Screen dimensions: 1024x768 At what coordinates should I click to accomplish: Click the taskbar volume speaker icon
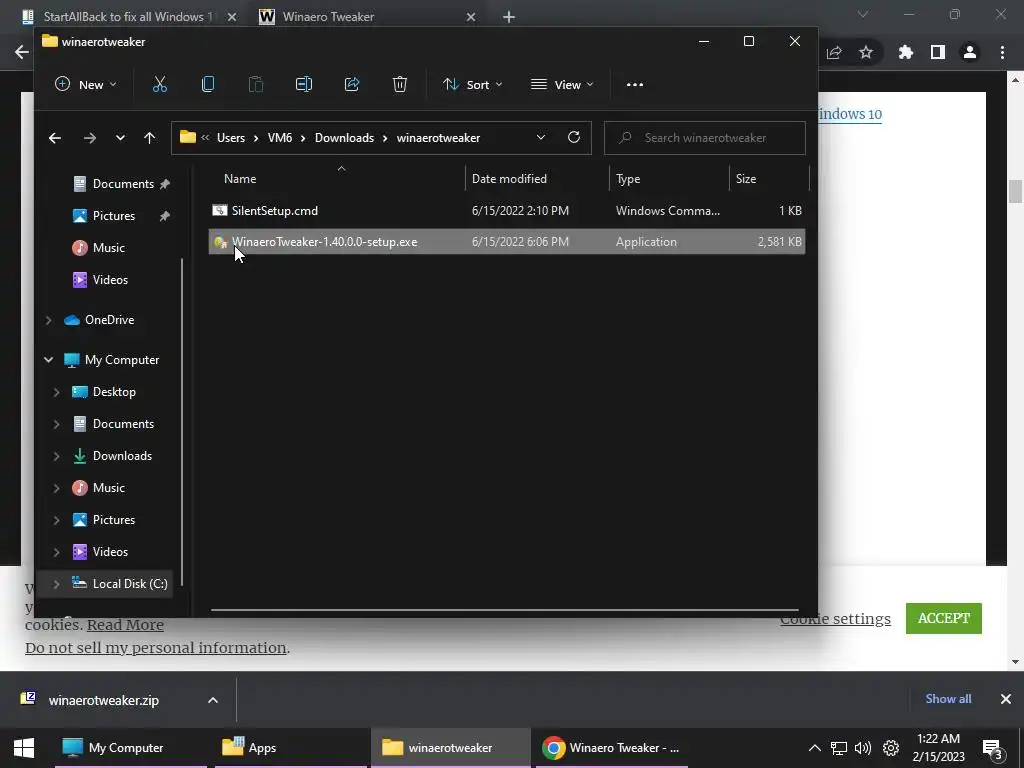863,748
